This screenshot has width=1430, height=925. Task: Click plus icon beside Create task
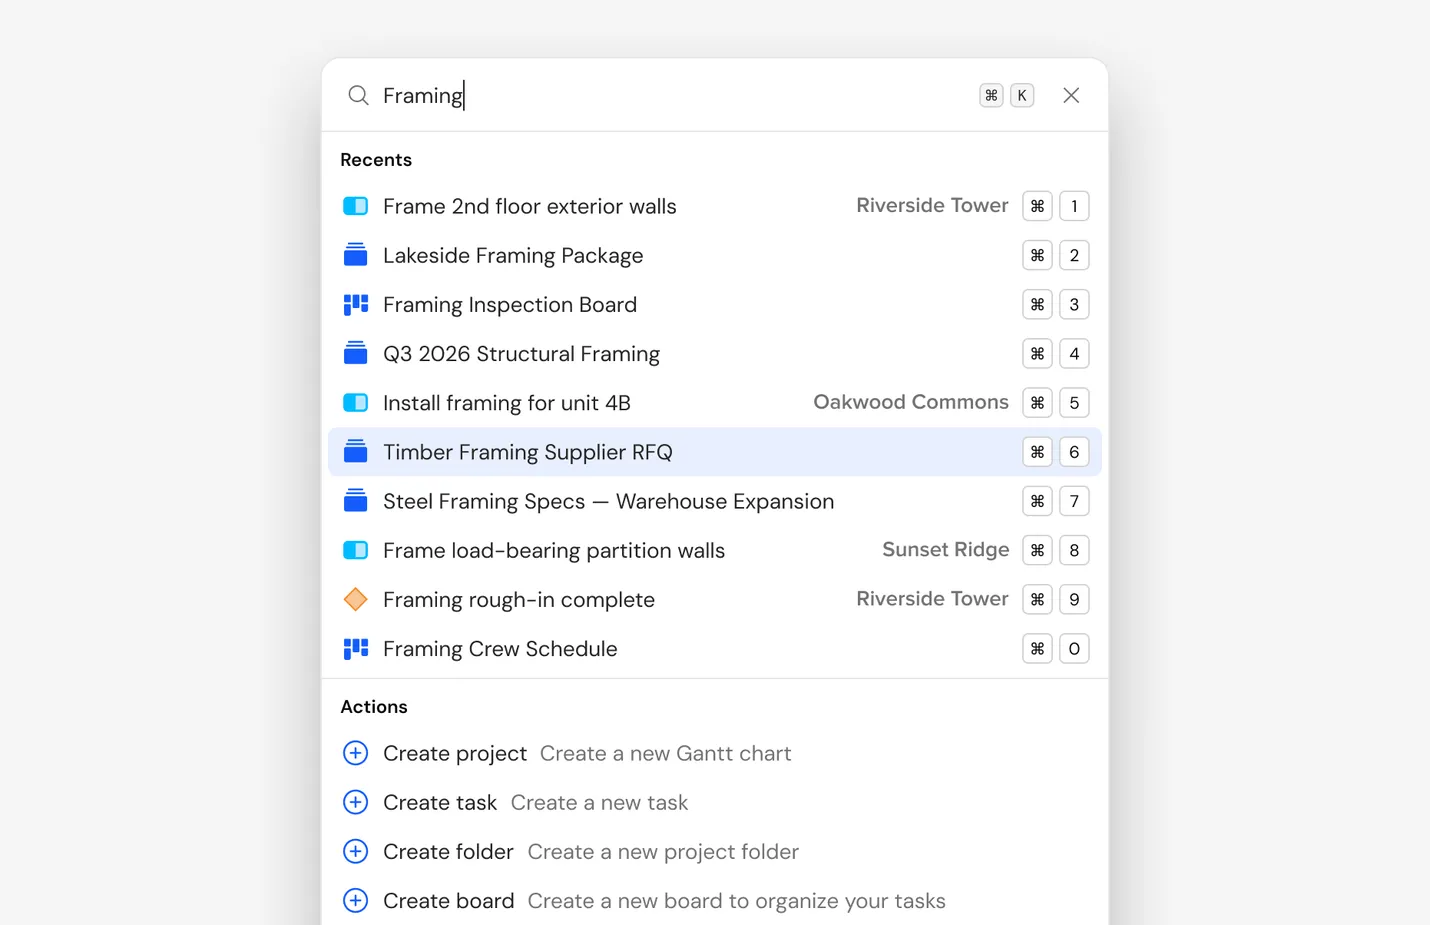pyautogui.click(x=356, y=802)
